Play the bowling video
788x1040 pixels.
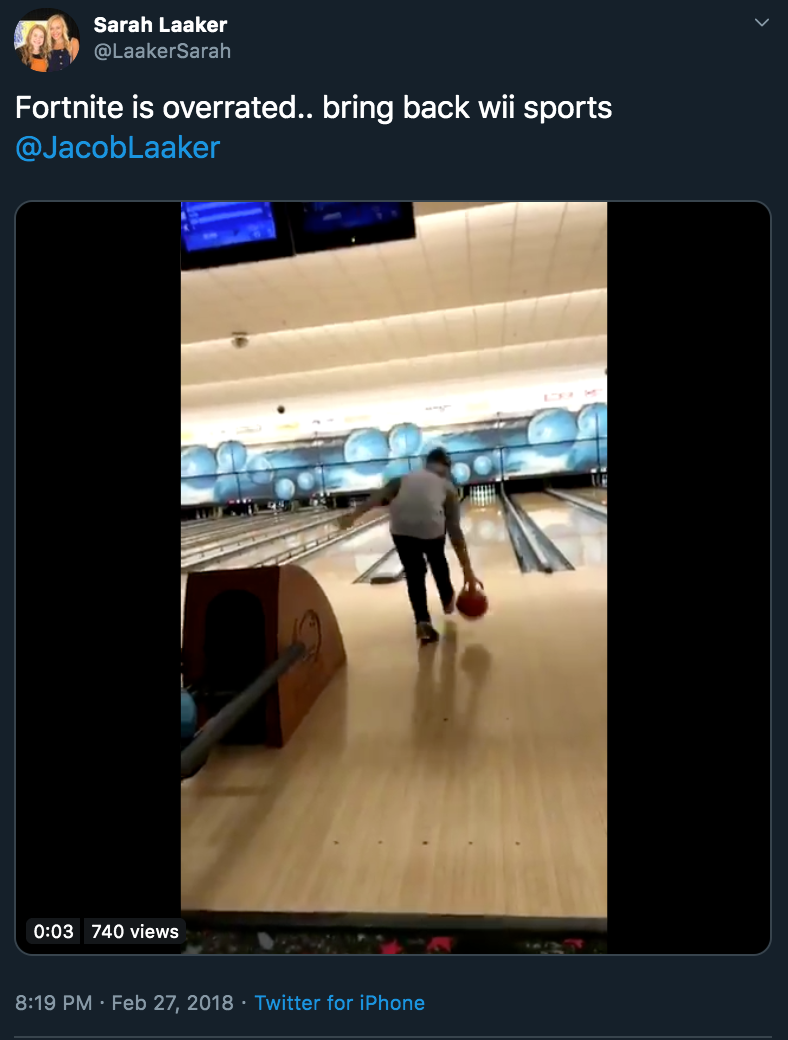tap(393, 577)
